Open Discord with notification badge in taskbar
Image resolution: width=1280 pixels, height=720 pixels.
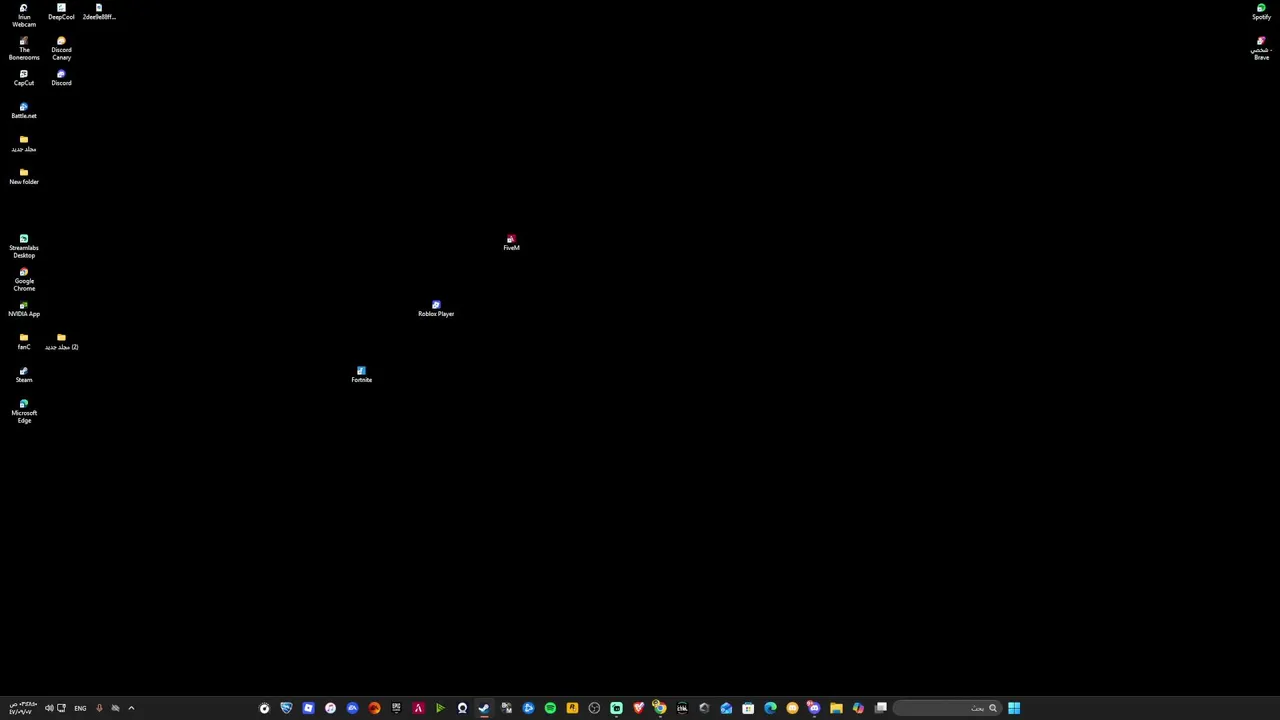coord(814,708)
